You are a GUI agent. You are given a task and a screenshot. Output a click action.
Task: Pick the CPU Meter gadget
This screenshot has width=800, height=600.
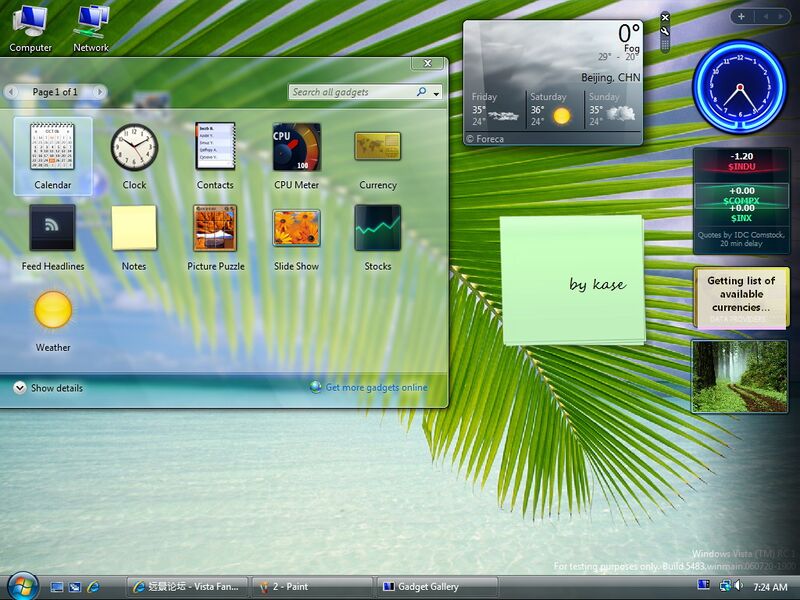pyautogui.click(x=296, y=147)
